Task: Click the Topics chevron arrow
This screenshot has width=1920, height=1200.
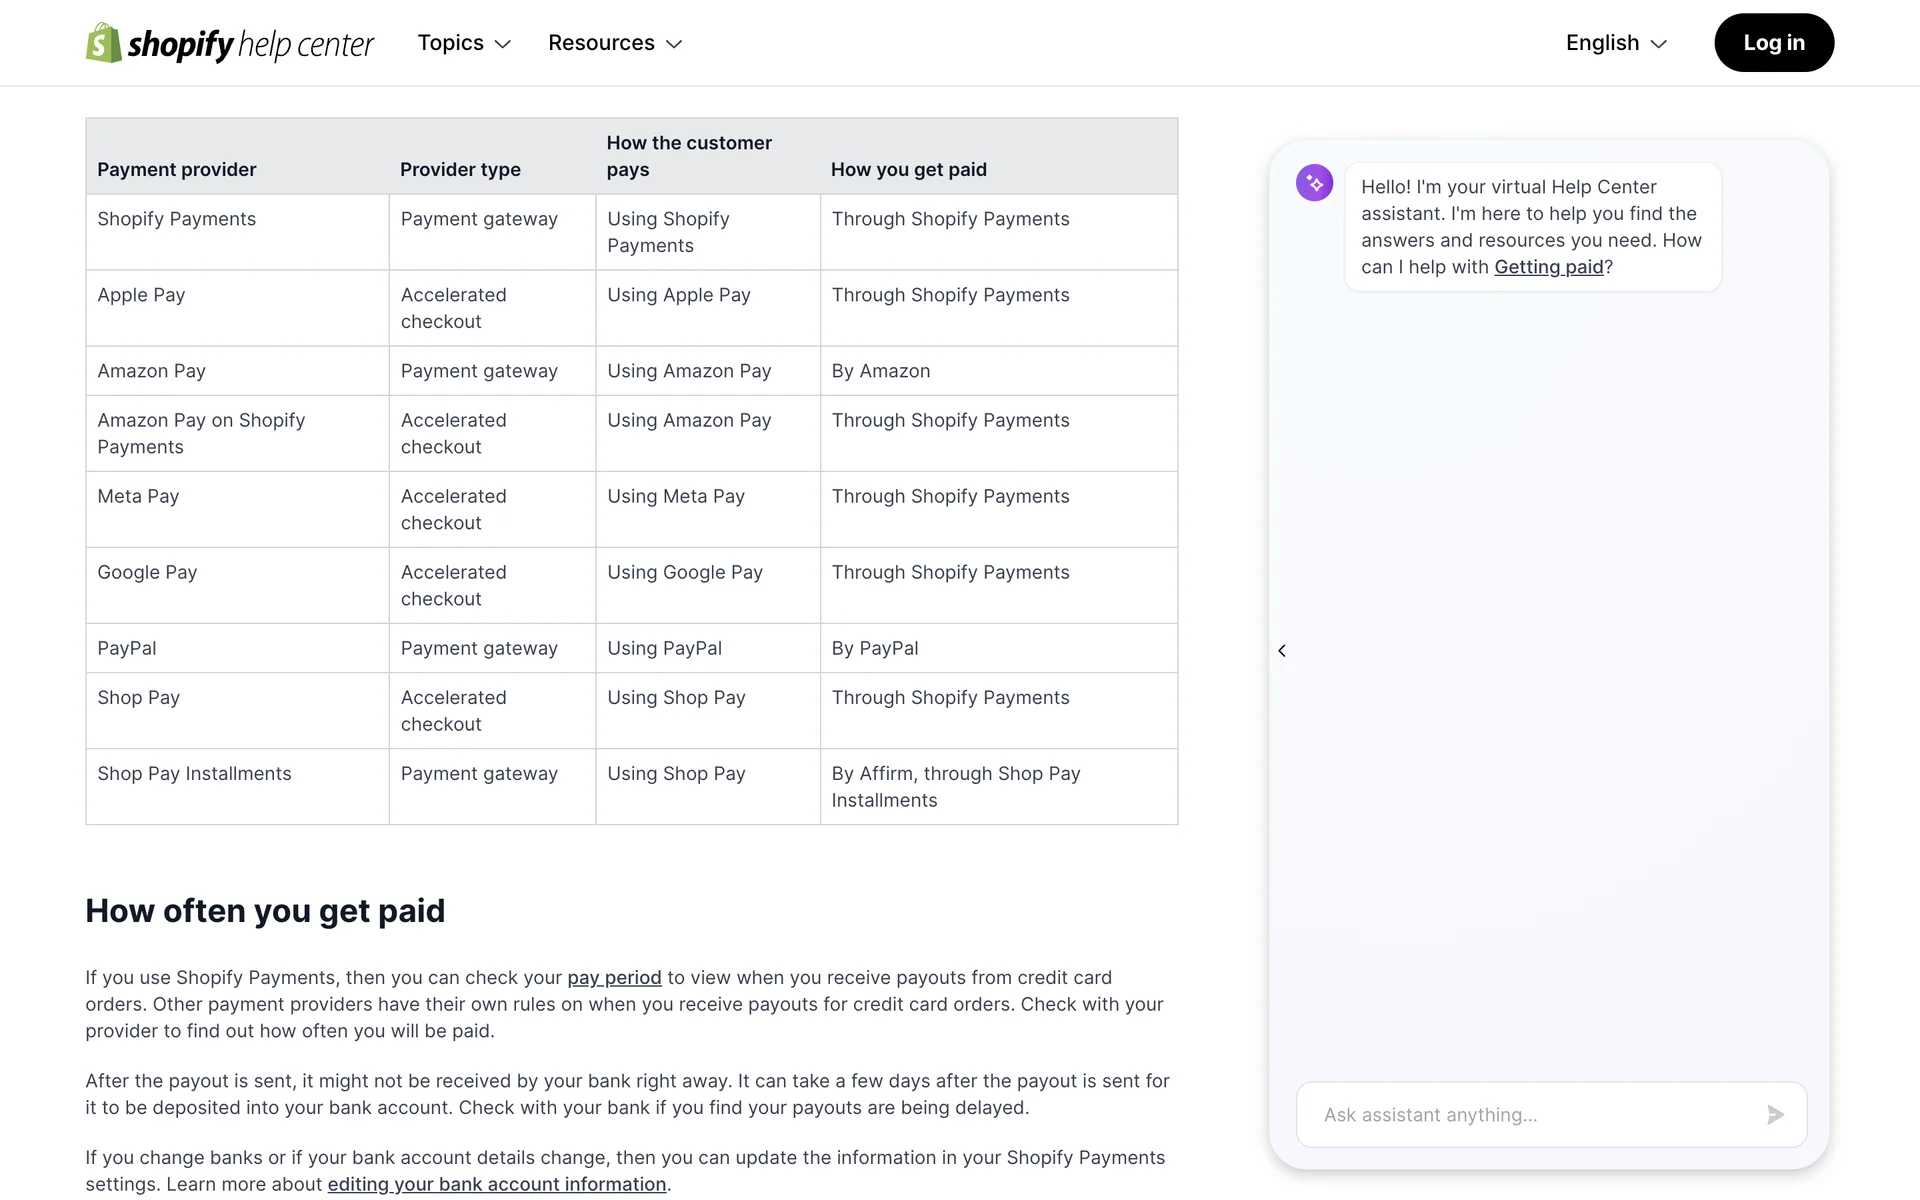Action: click(x=503, y=44)
